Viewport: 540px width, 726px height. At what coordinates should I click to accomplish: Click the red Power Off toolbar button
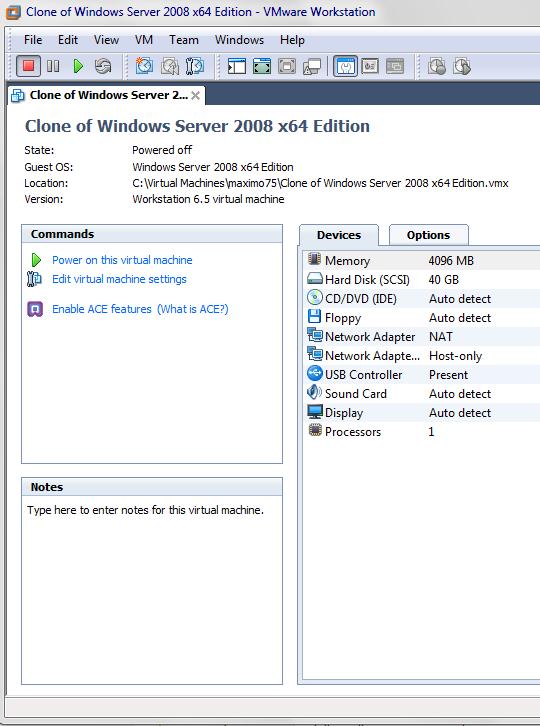point(28,66)
